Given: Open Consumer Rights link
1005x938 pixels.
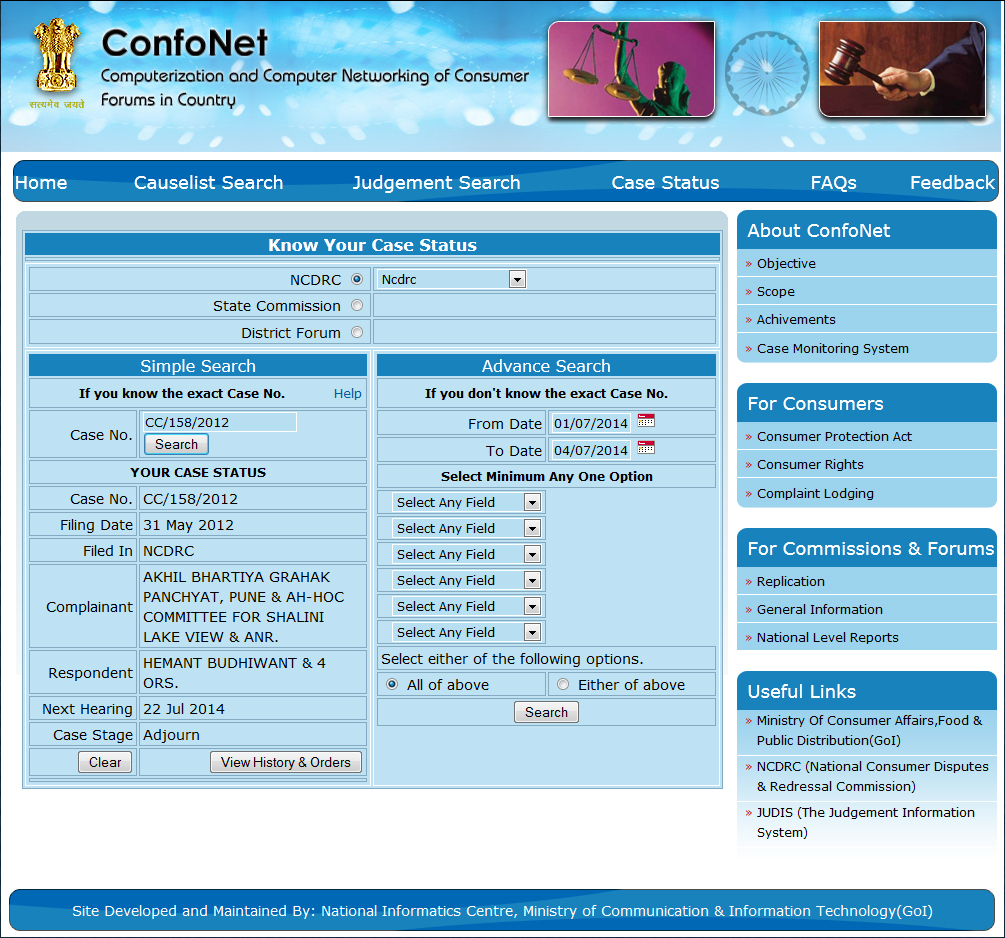Looking at the screenshot, I should tap(810, 465).
